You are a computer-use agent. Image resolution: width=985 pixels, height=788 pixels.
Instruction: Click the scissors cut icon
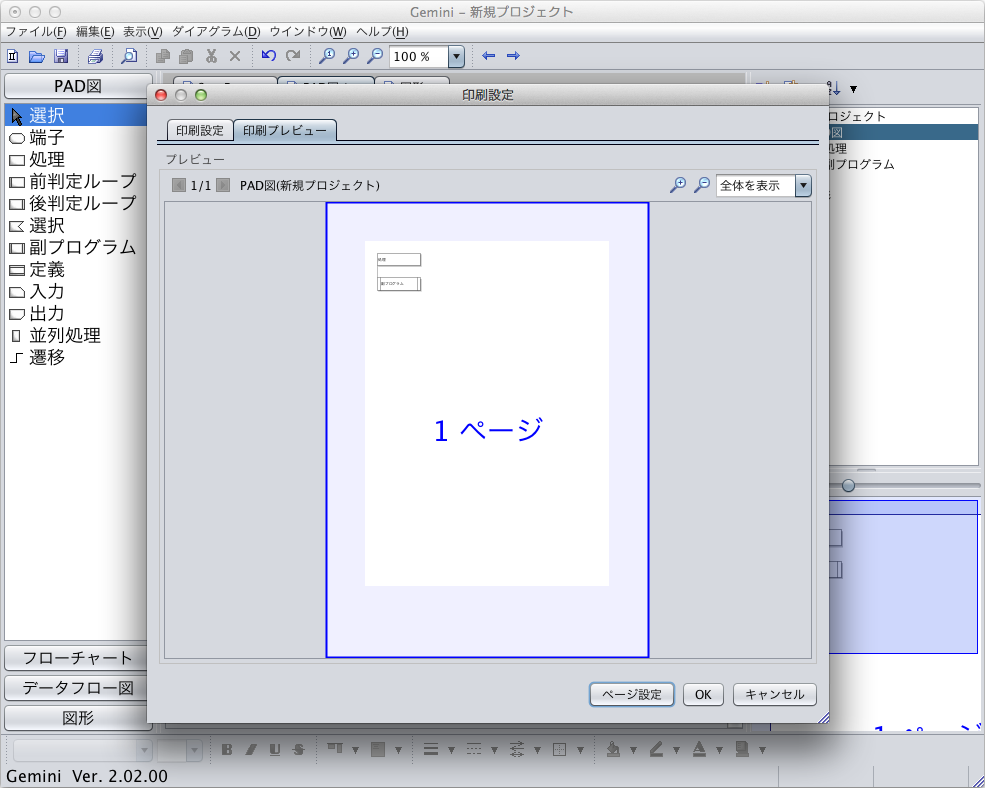(211, 56)
